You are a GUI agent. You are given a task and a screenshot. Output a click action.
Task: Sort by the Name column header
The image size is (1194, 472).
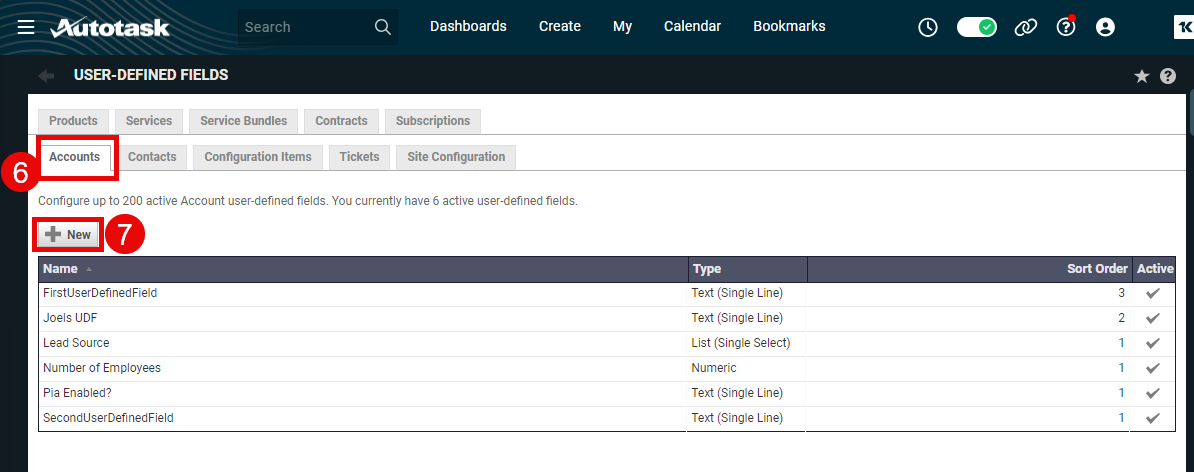click(362, 269)
